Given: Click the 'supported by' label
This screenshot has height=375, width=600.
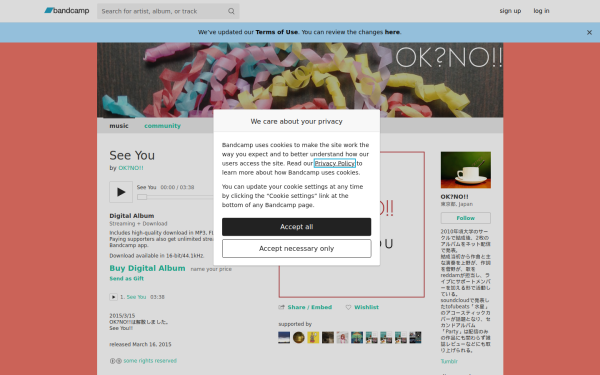Looking at the screenshot, I should [x=295, y=324].
